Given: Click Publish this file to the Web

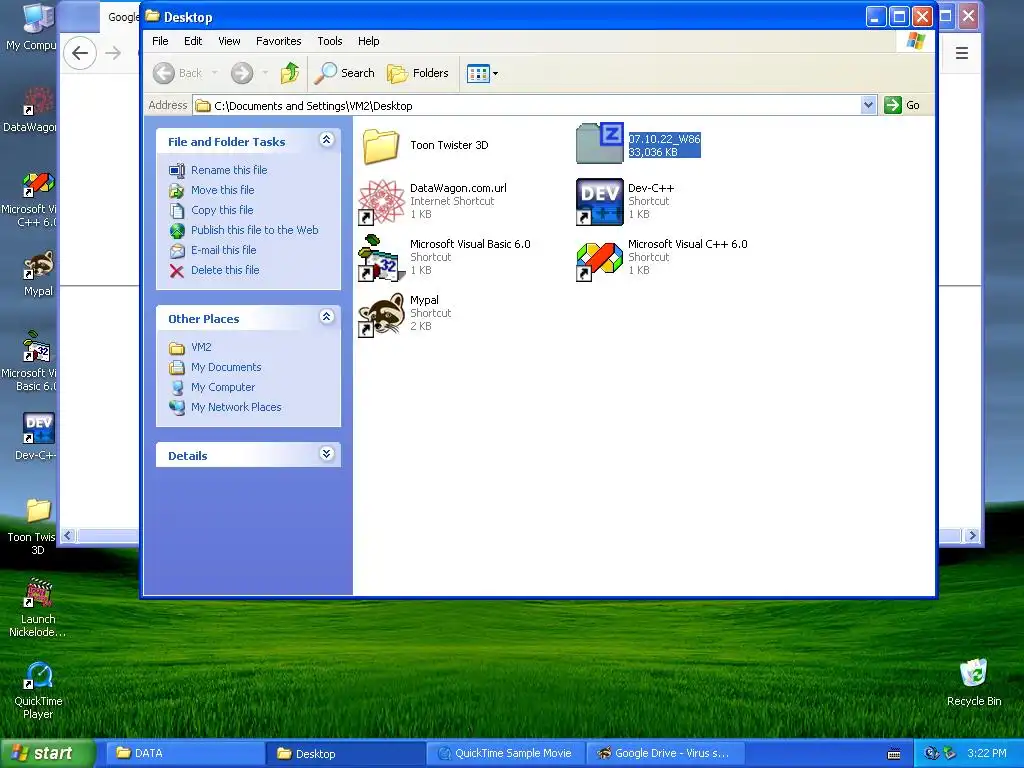Looking at the screenshot, I should [x=255, y=230].
